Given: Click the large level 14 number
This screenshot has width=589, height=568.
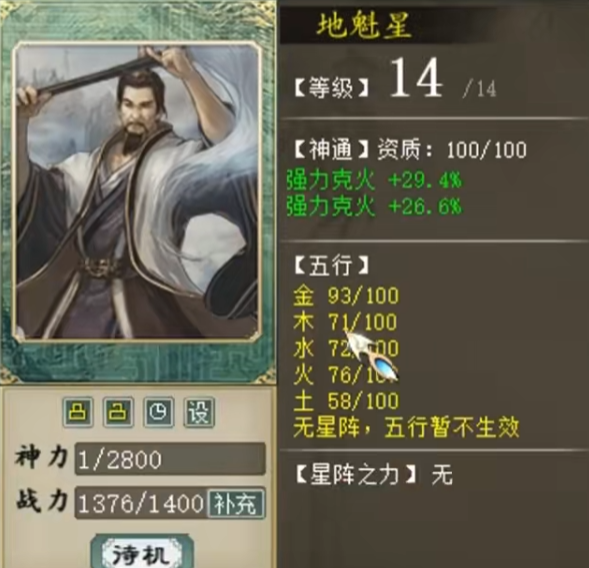Looking at the screenshot, I should tap(415, 78).
